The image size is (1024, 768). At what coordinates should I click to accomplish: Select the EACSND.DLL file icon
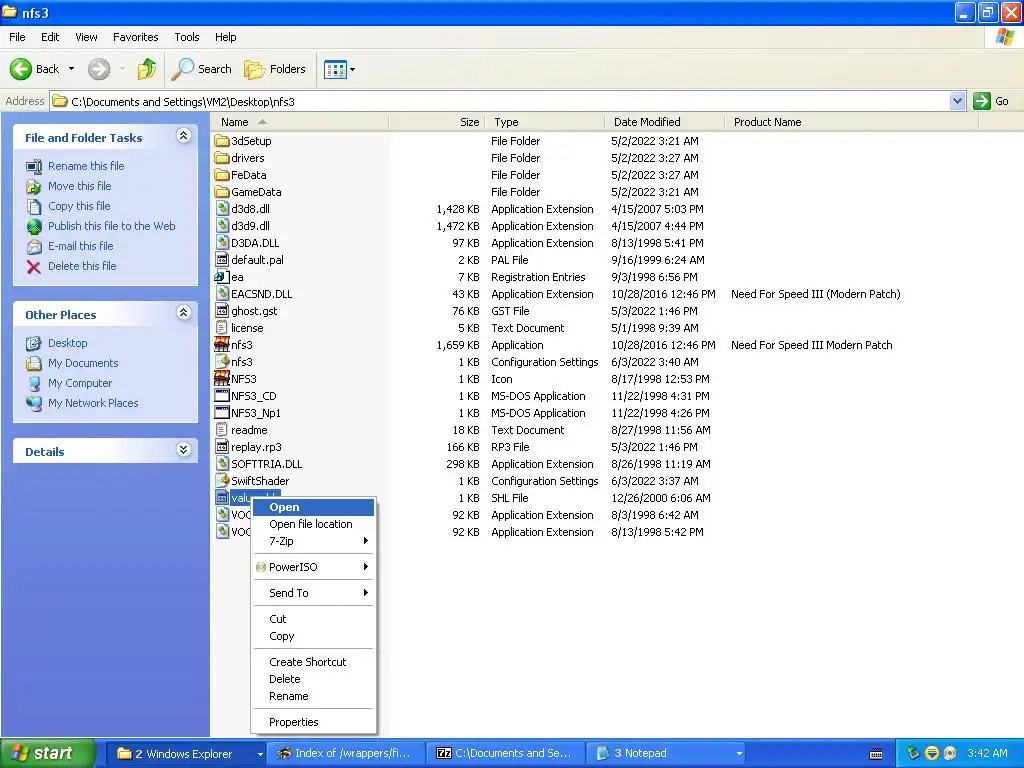[x=222, y=293]
